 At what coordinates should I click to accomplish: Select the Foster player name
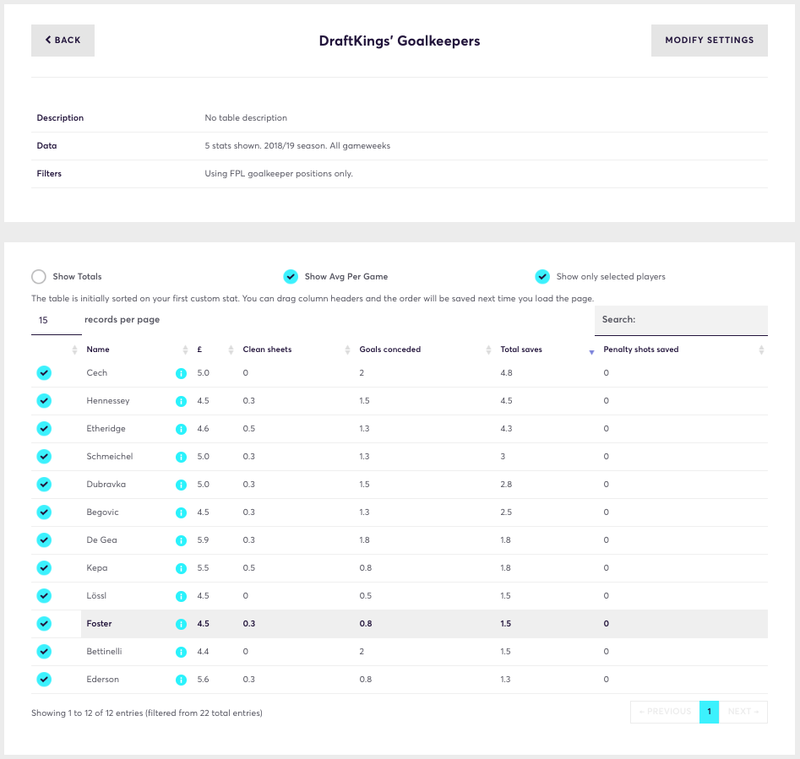coord(99,623)
